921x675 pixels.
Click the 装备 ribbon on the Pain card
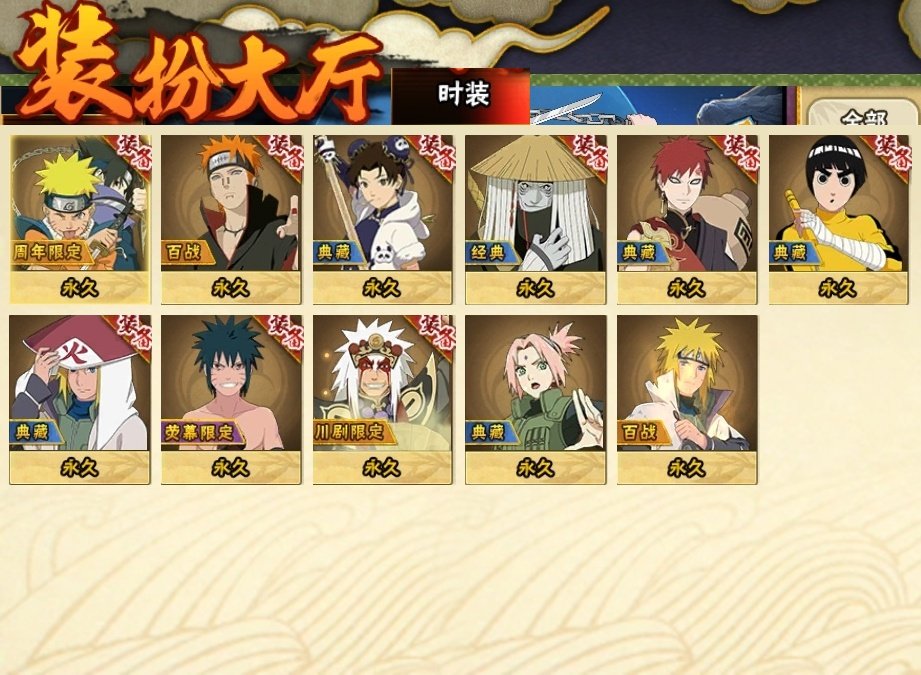[285, 152]
